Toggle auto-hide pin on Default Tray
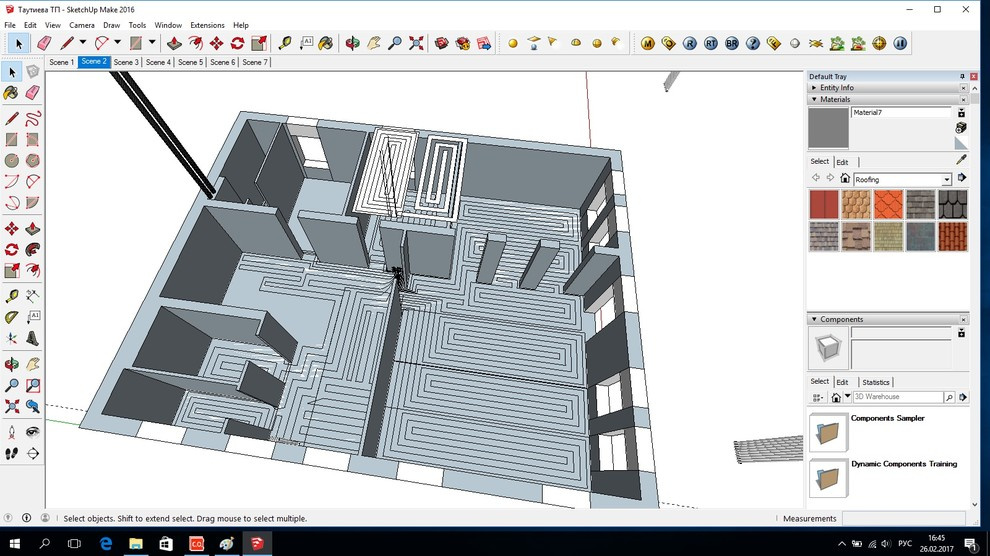 coord(962,76)
